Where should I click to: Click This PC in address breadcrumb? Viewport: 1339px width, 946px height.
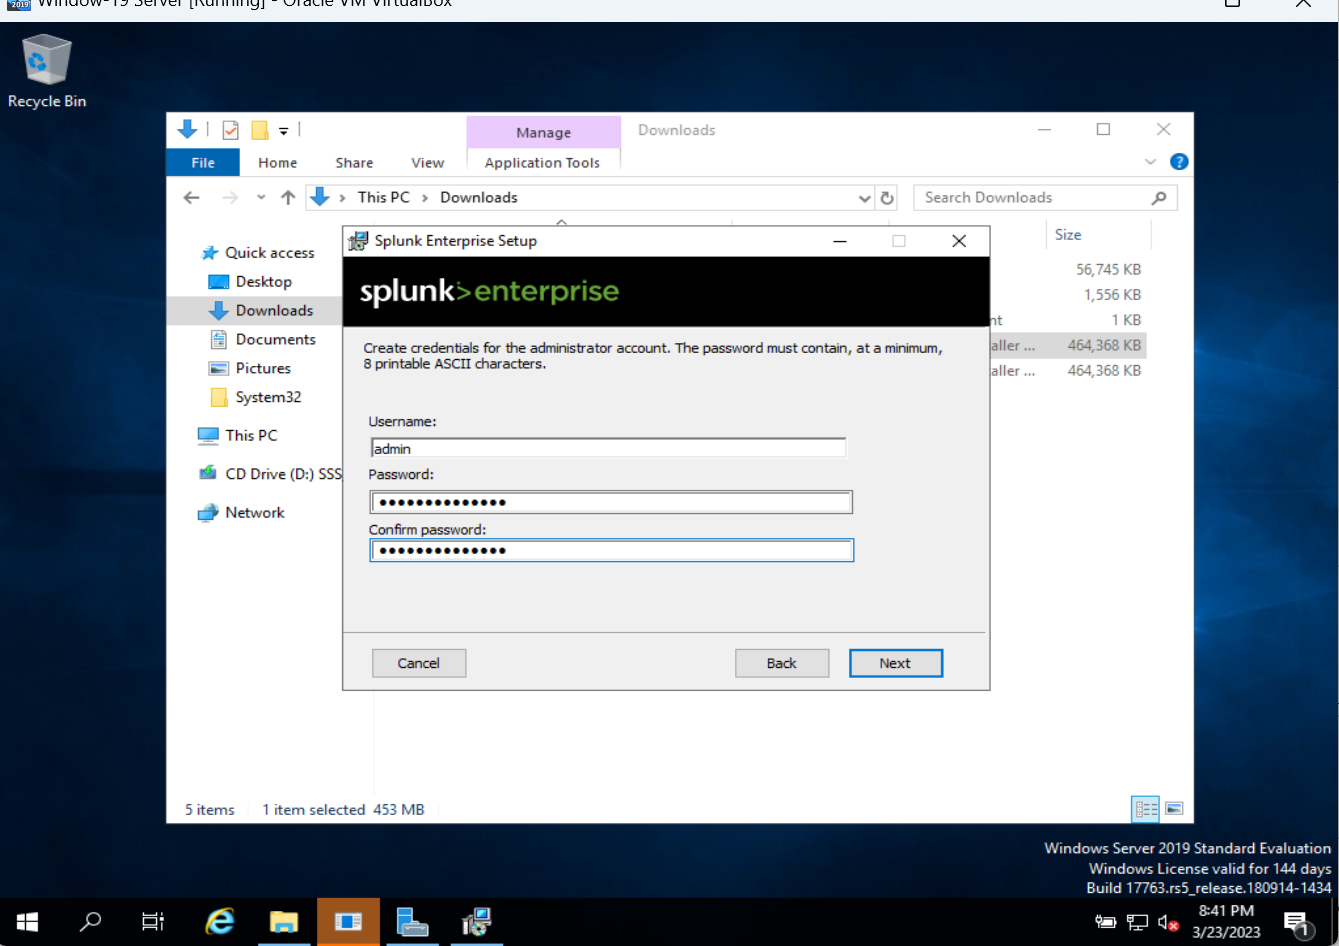(384, 198)
